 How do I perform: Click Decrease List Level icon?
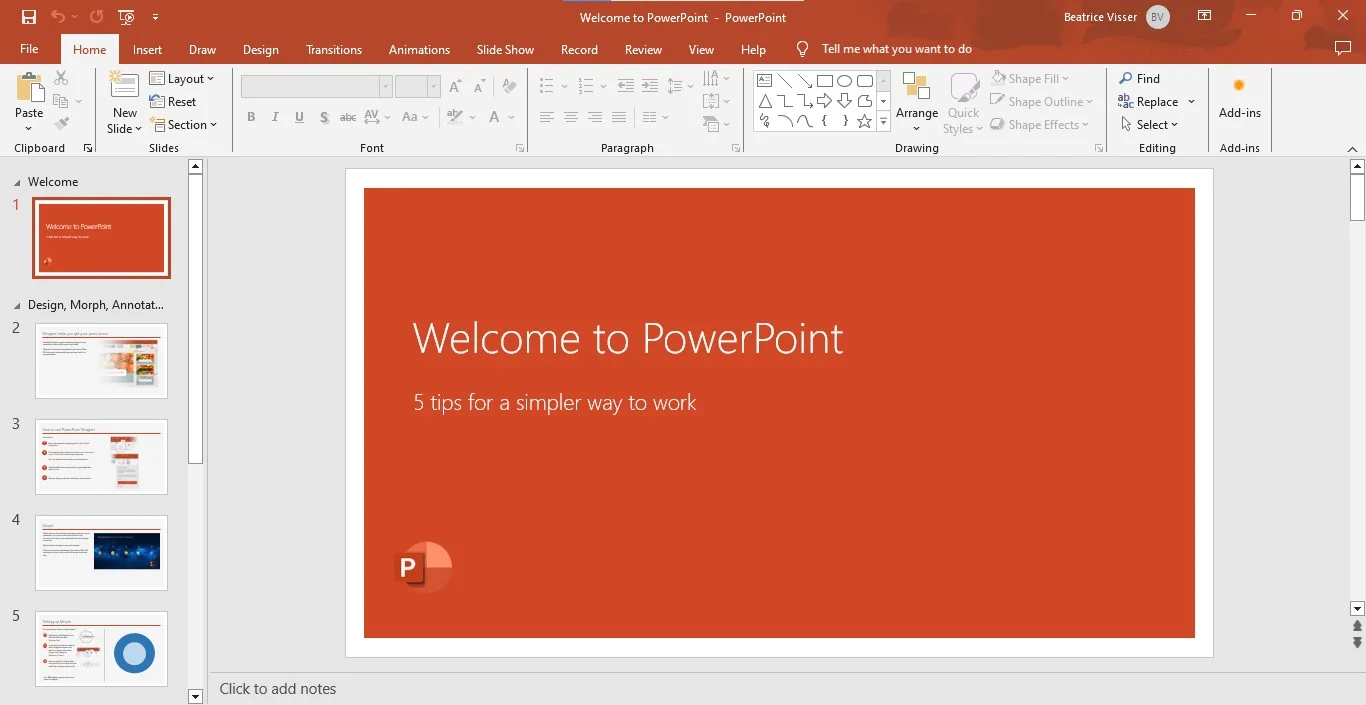tap(626, 86)
